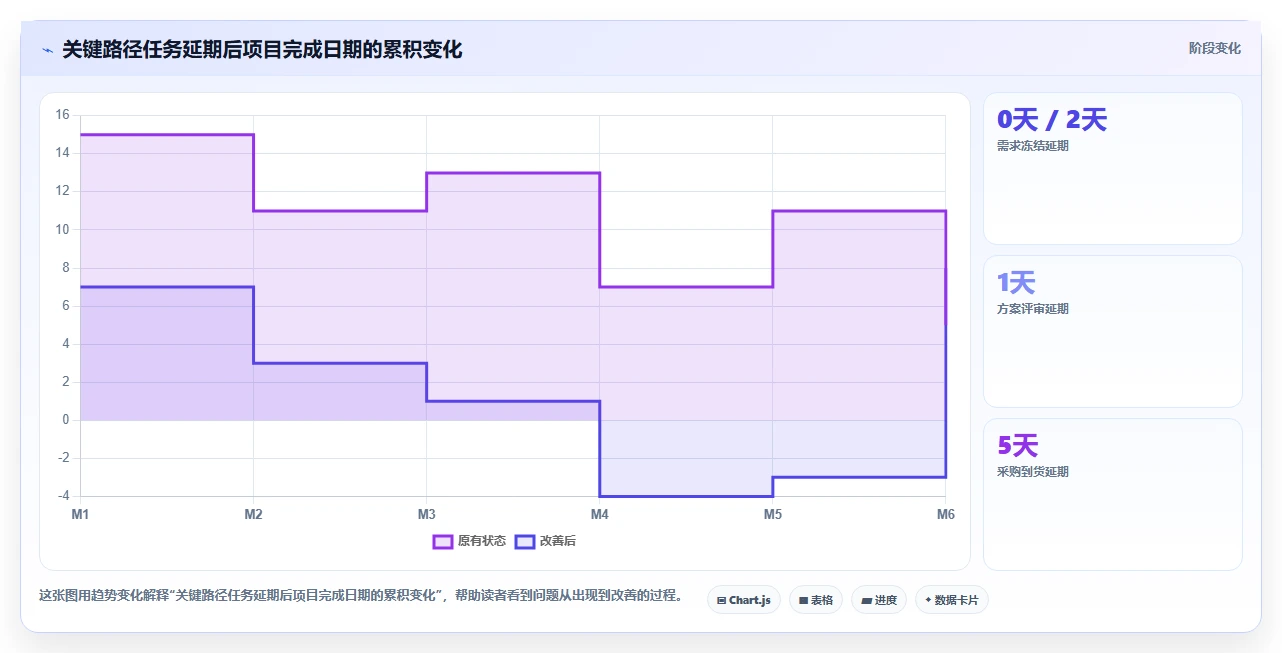Click the 数据卡片 tag pill
Image resolution: width=1282 pixels, height=653 pixels.
tap(951, 600)
